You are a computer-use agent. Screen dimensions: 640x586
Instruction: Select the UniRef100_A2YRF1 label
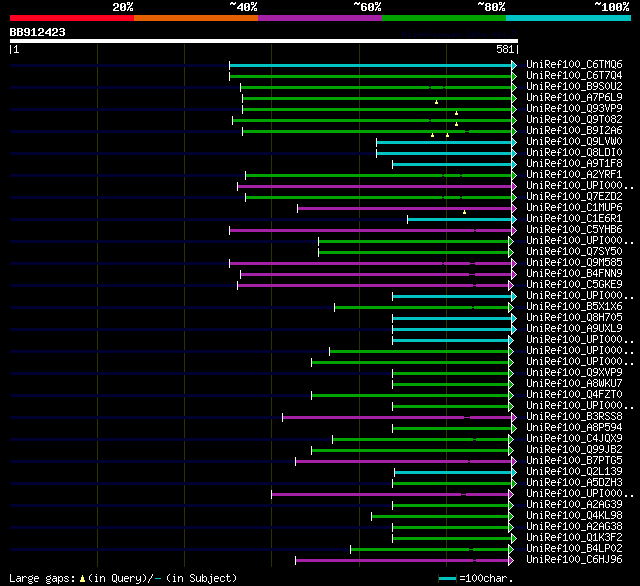coord(574,175)
